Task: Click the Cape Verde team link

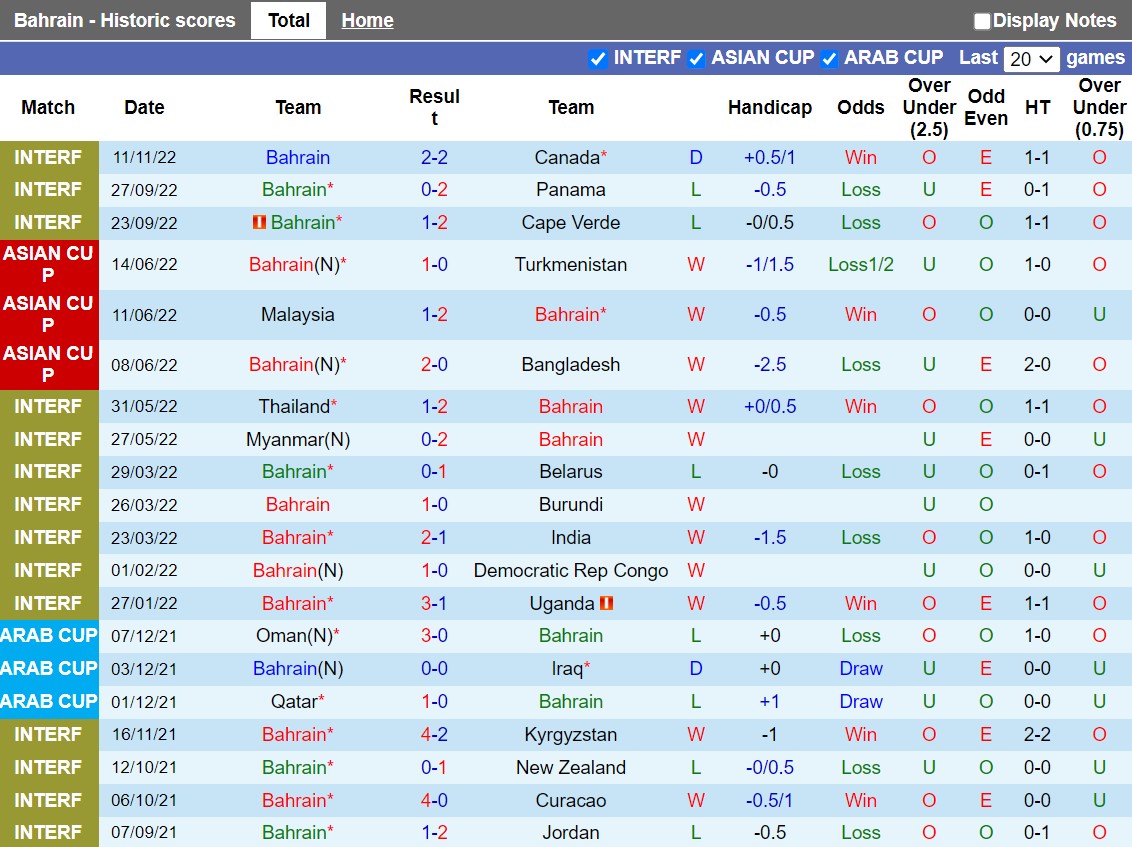Action: coord(571,223)
